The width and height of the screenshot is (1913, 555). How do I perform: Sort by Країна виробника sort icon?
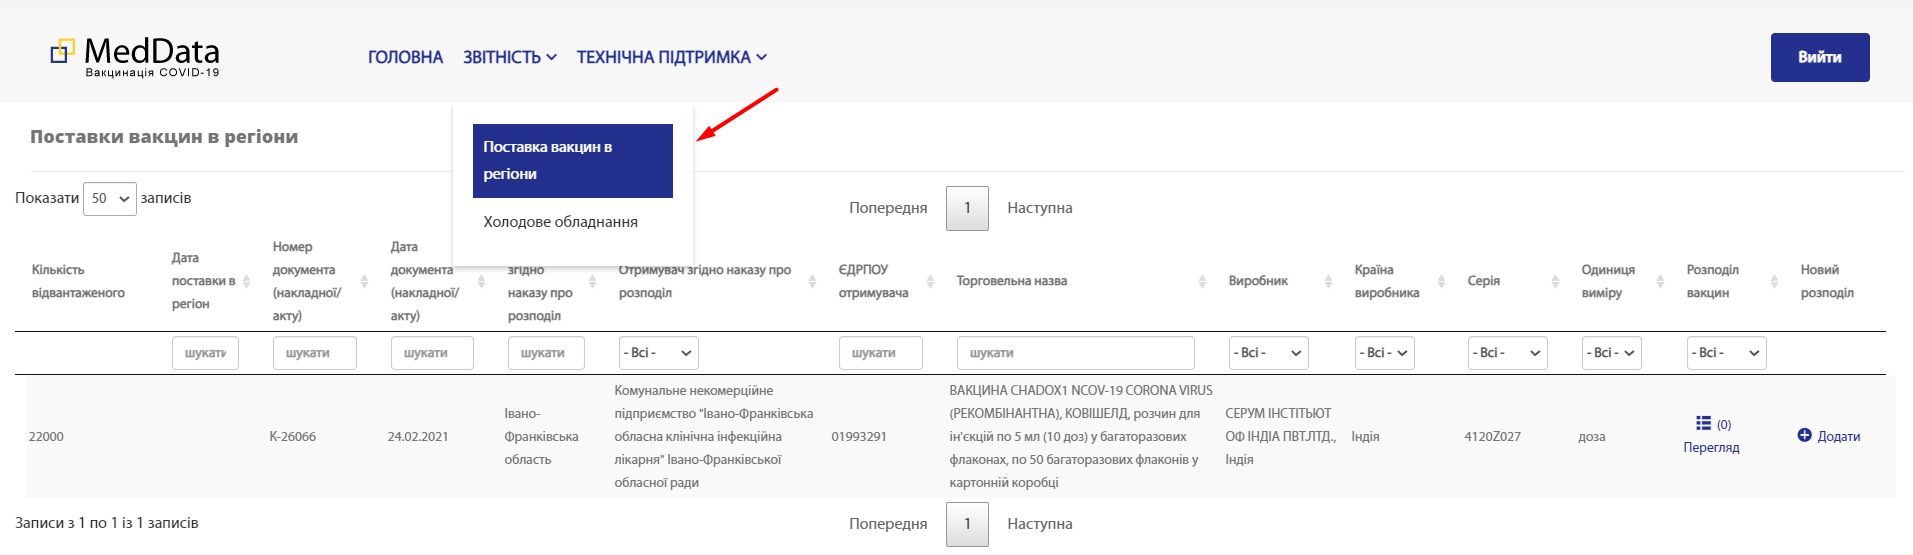1441,282
